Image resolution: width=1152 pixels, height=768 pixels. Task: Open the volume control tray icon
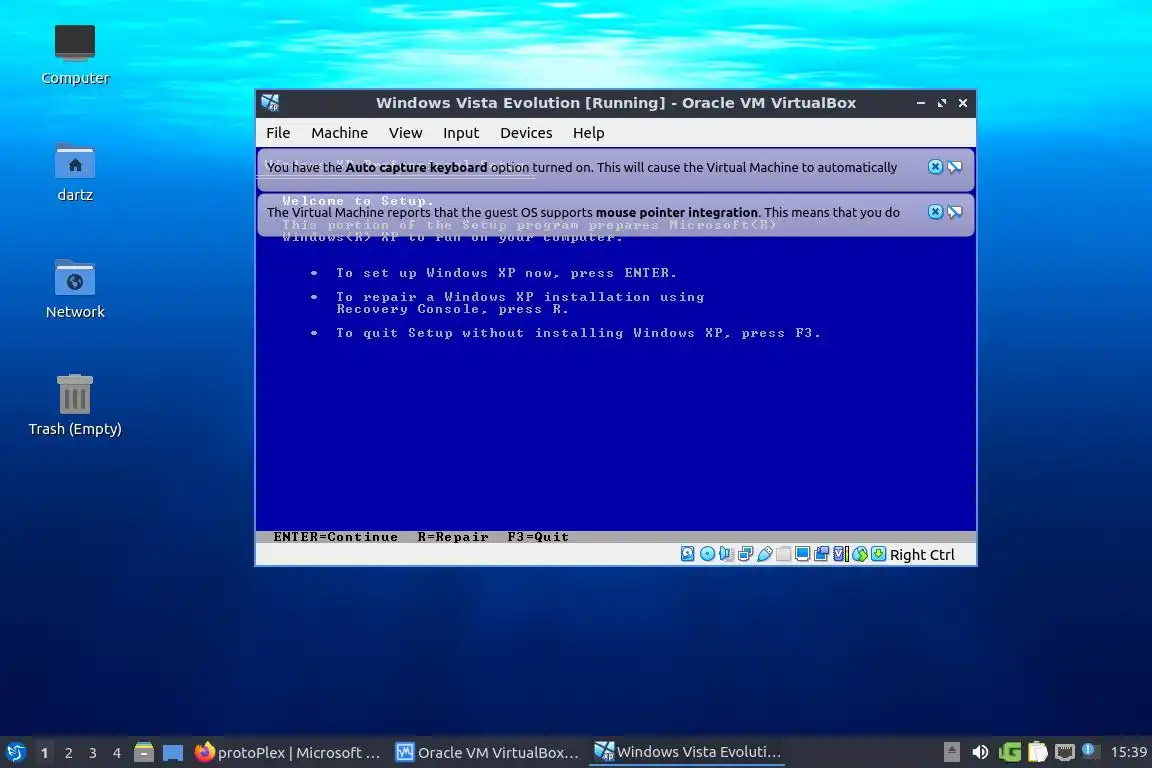pyautogui.click(x=980, y=752)
